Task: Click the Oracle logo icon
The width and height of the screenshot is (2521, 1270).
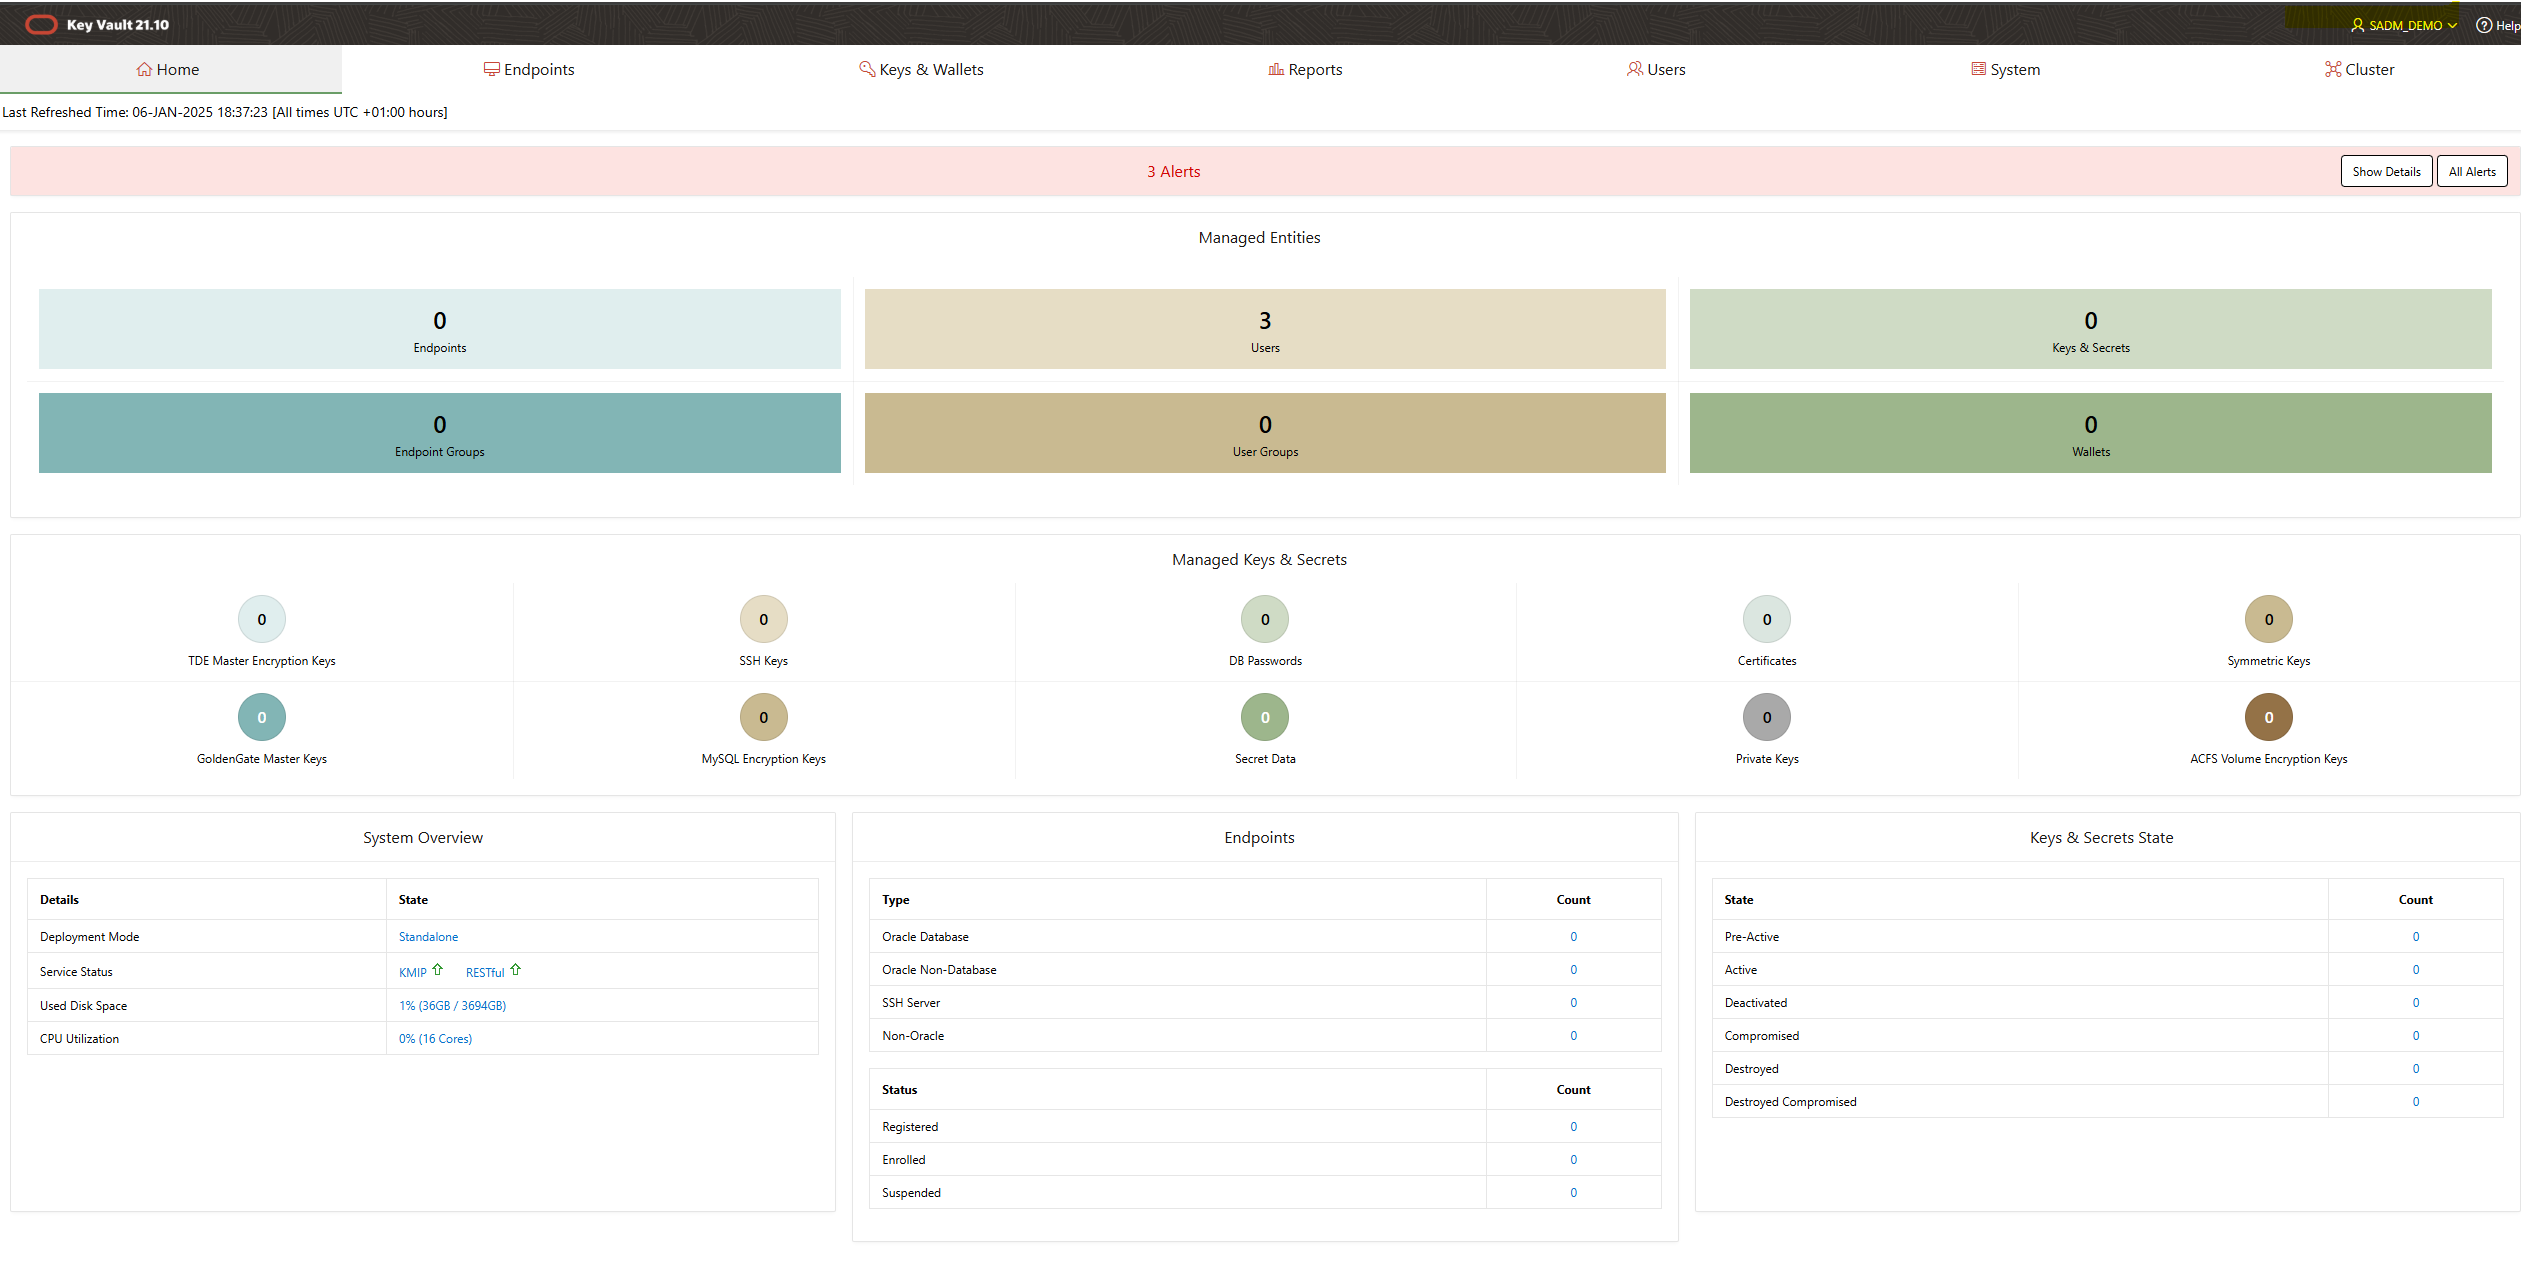Action: [x=41, y=24]
